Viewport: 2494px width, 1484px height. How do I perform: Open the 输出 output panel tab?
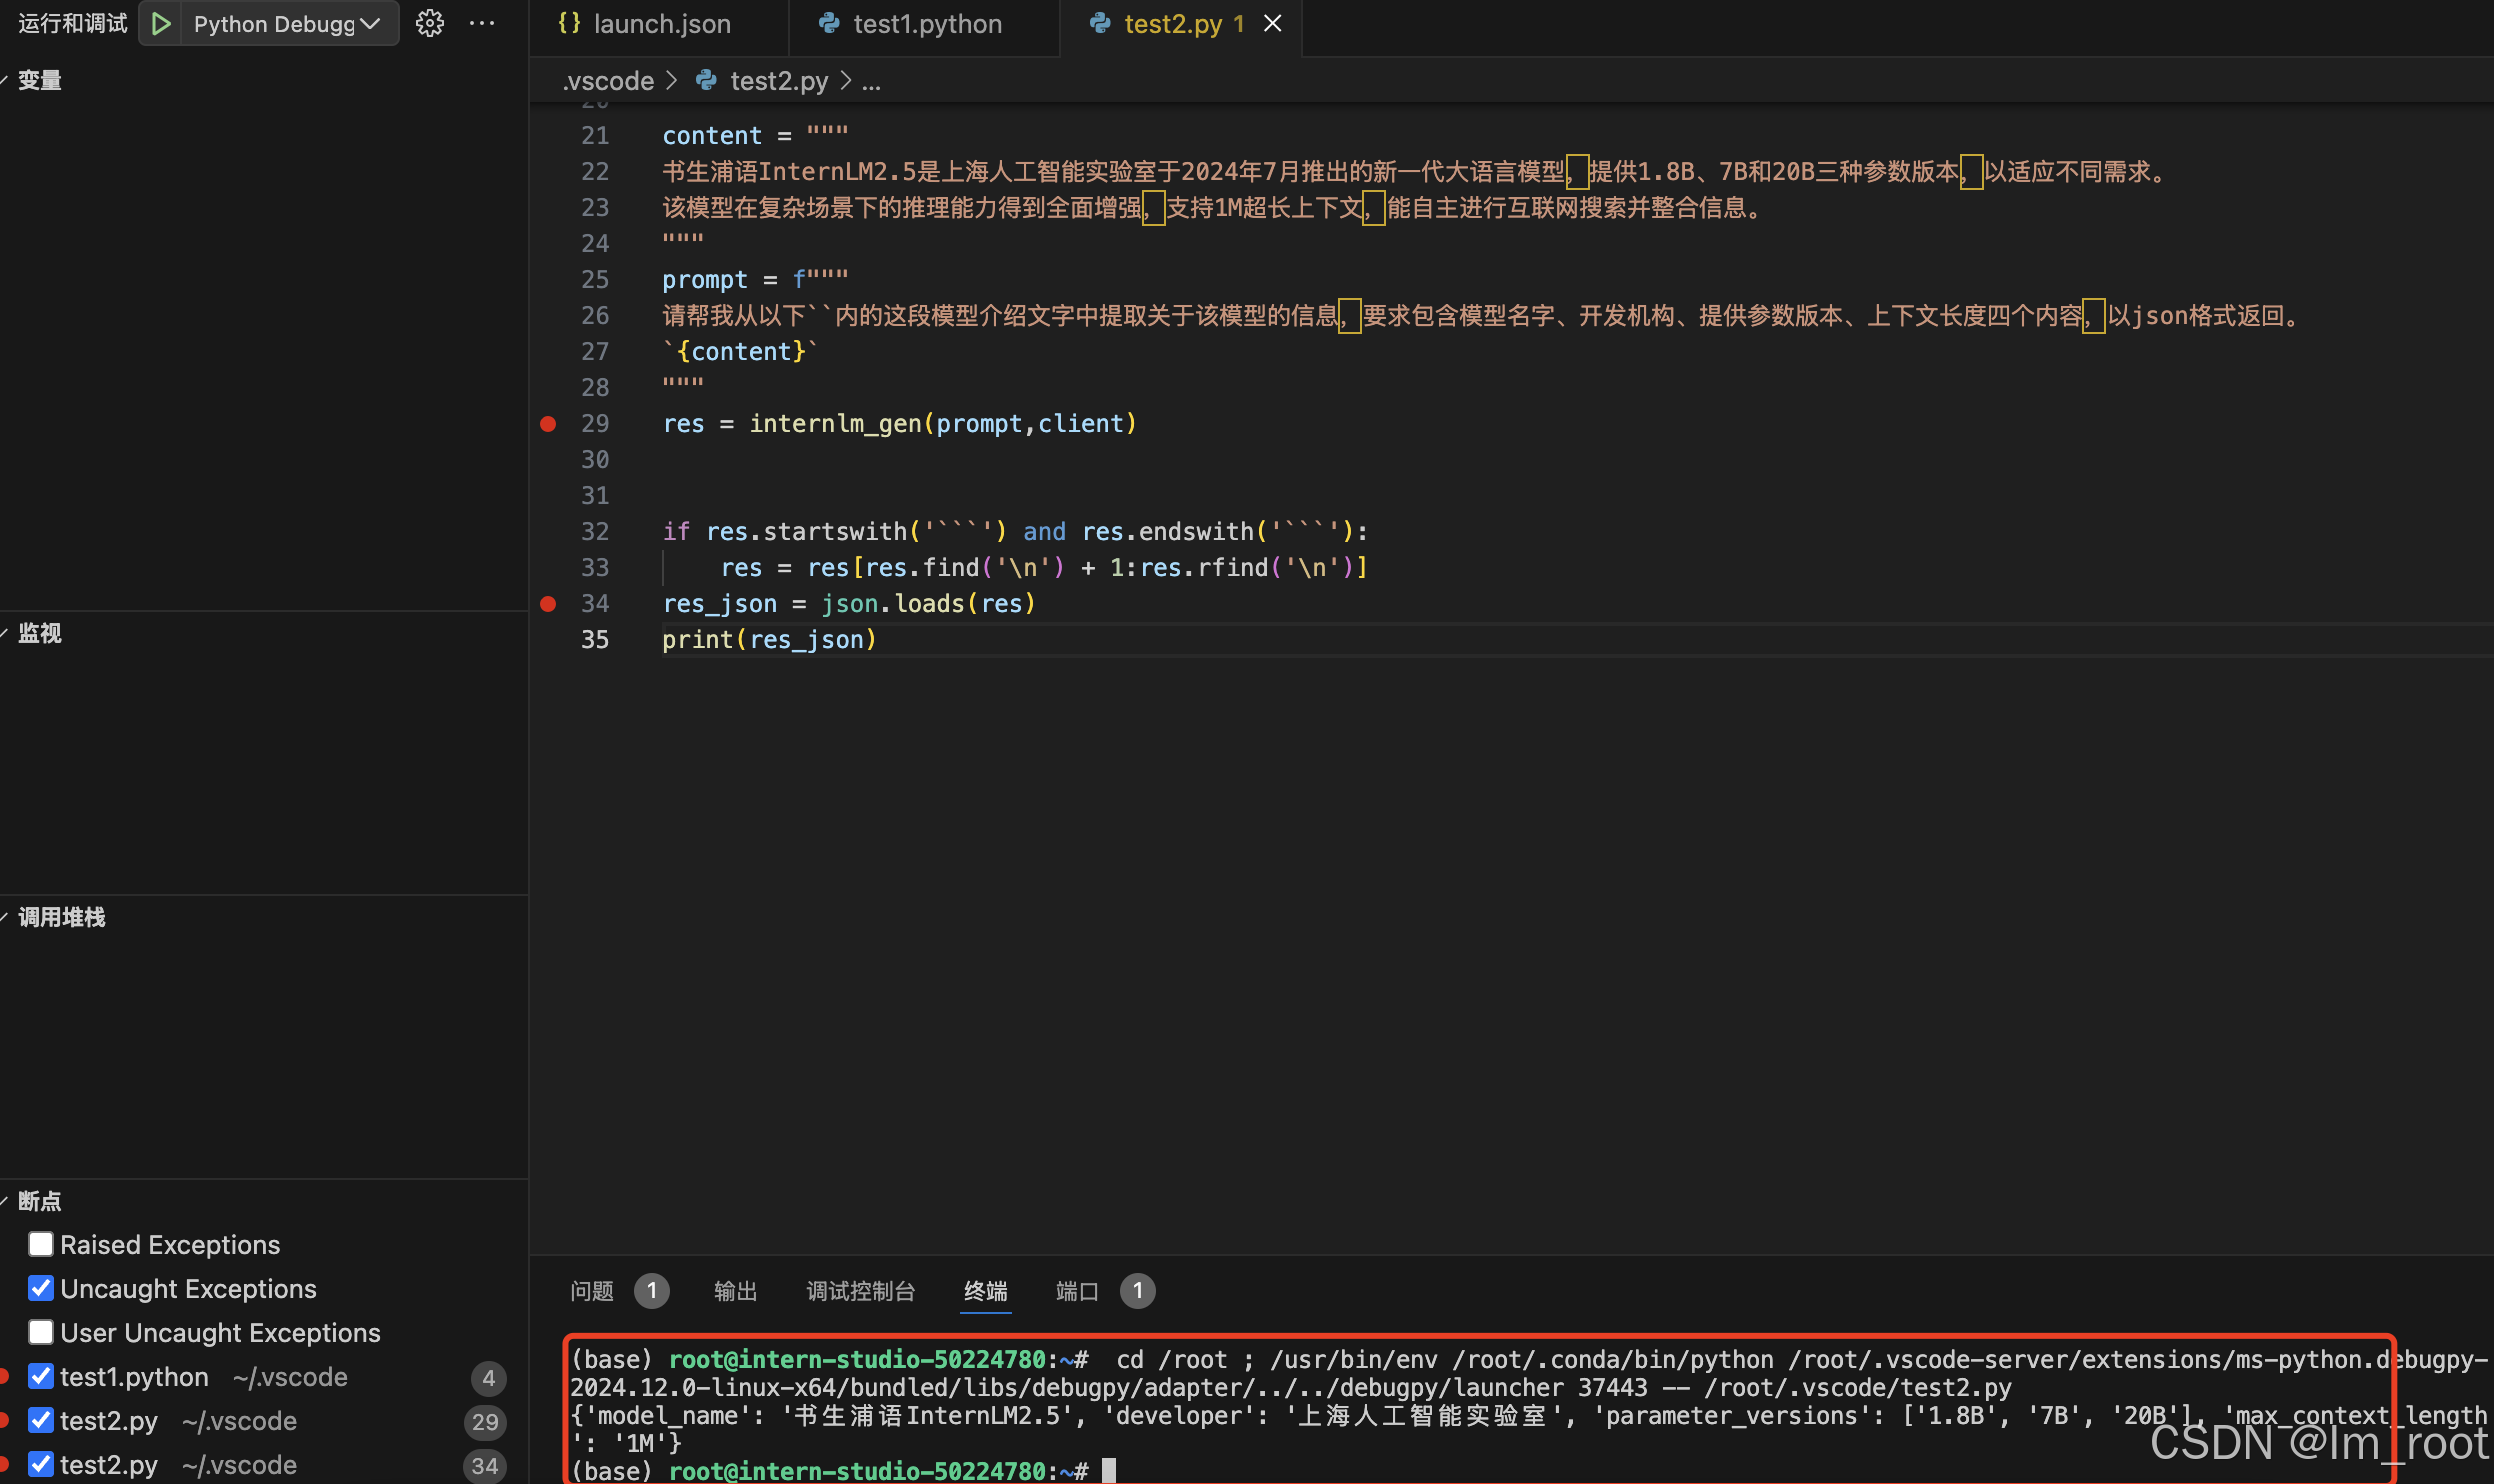(736, 1291)
